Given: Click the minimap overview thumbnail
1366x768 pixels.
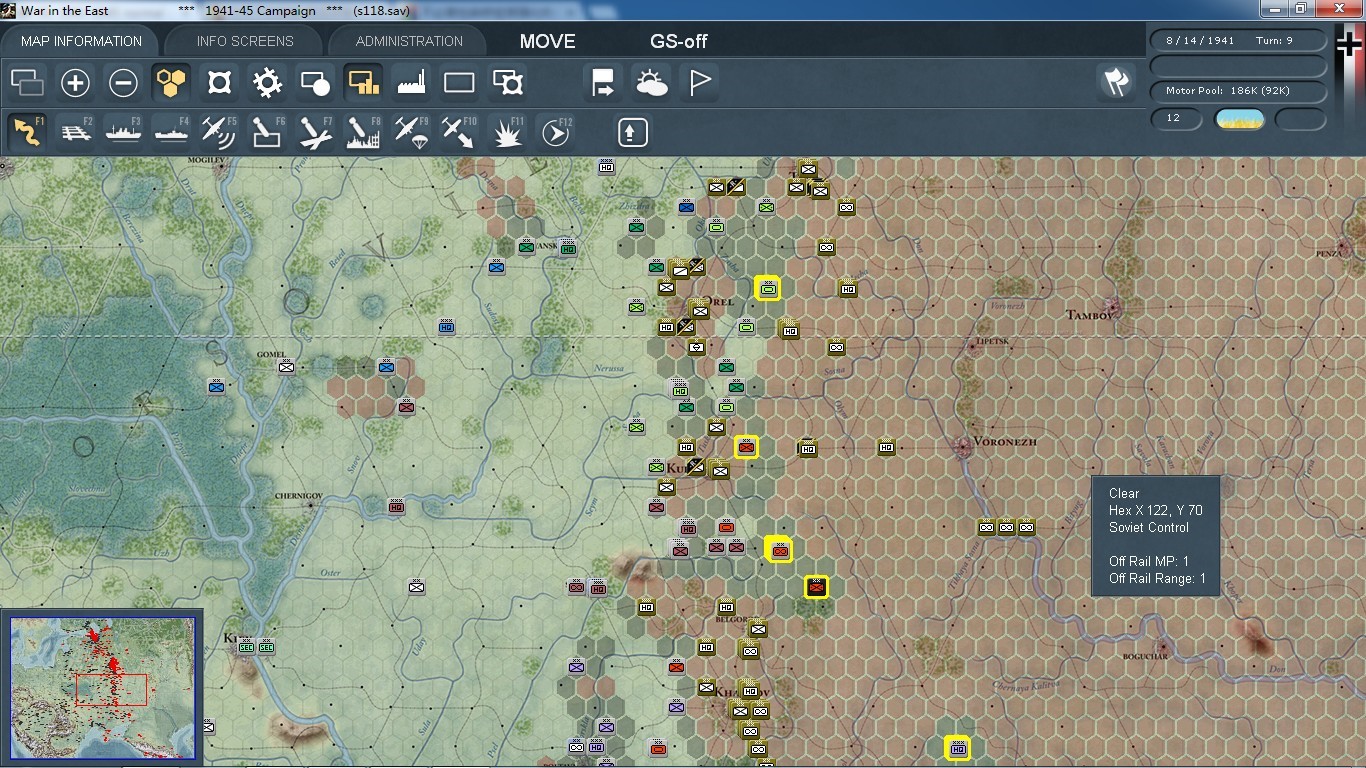Looking at the screenshot, I should 103,687.
